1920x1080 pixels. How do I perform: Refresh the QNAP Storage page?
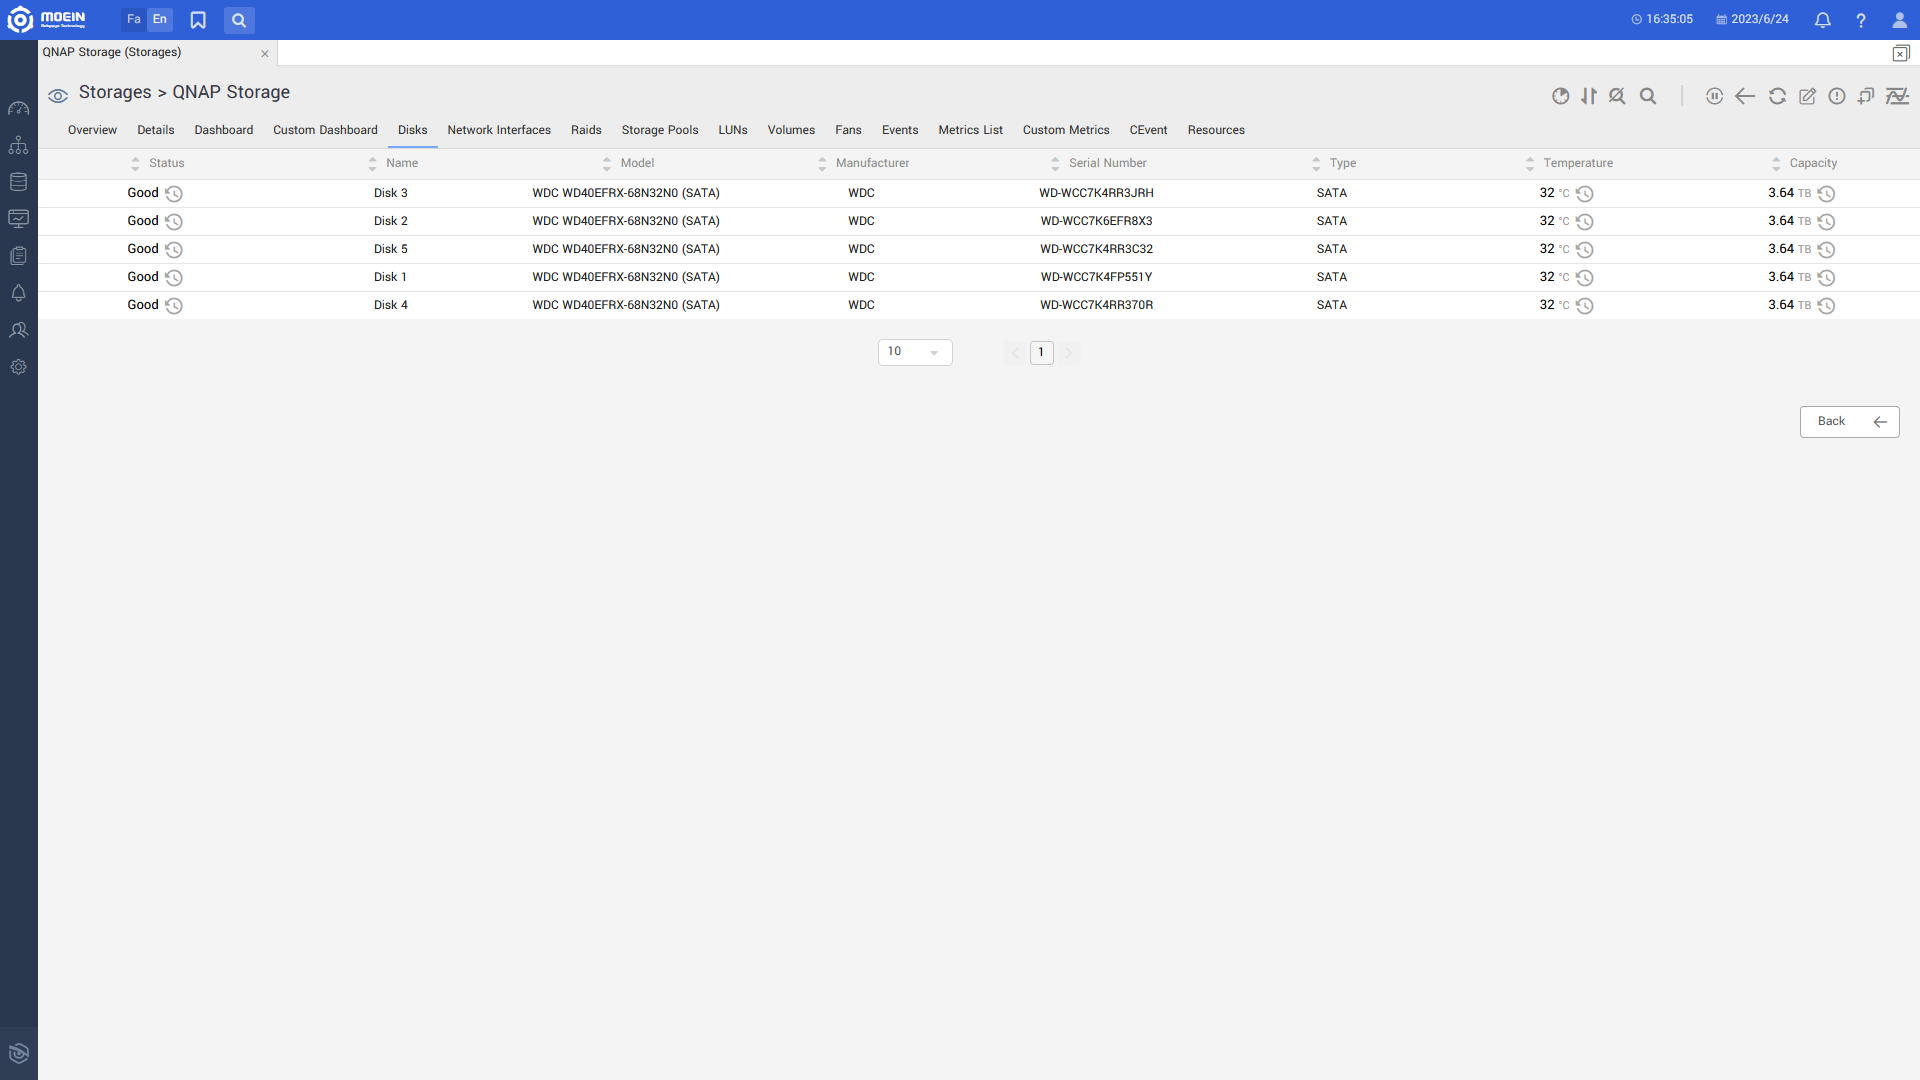pos(1777,96)
